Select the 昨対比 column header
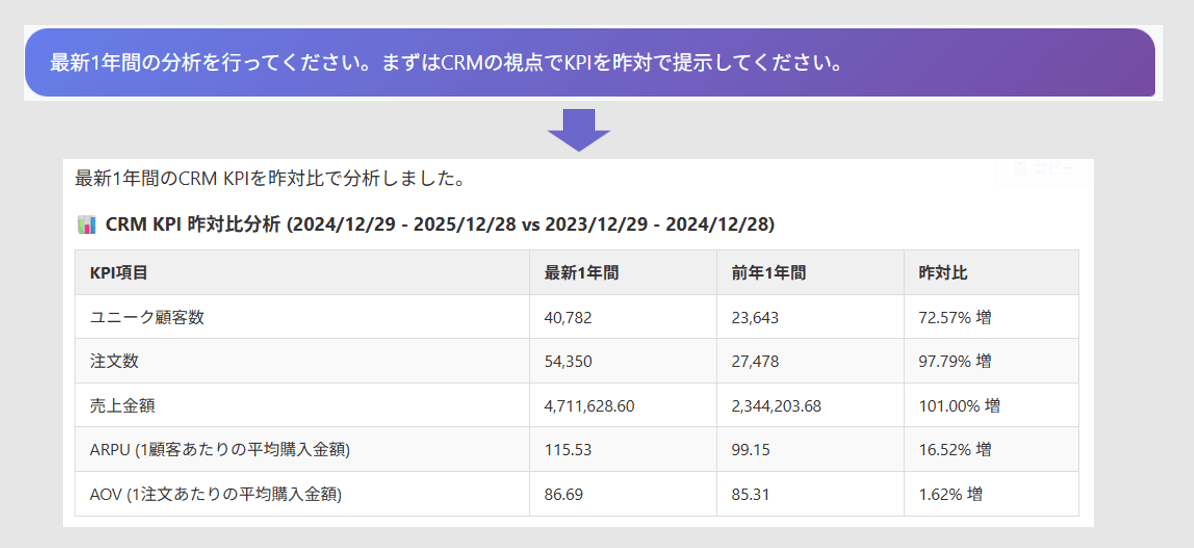 [x=943, y=273]
